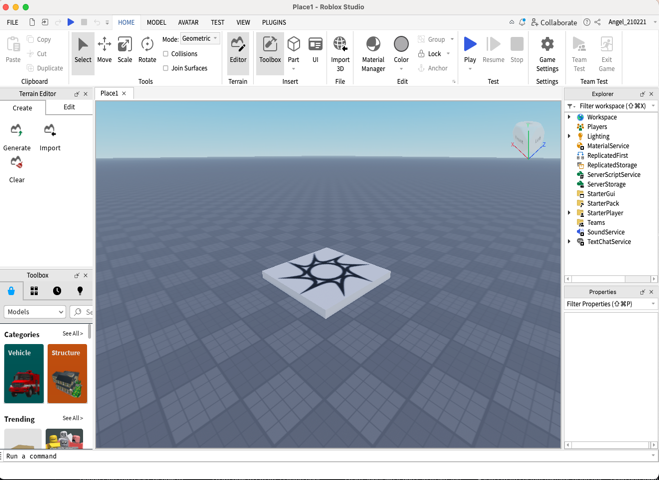Screen dimensions: 659x480
Task: Select the Move tool in ribbon
Action: click(x=104, y=50)
